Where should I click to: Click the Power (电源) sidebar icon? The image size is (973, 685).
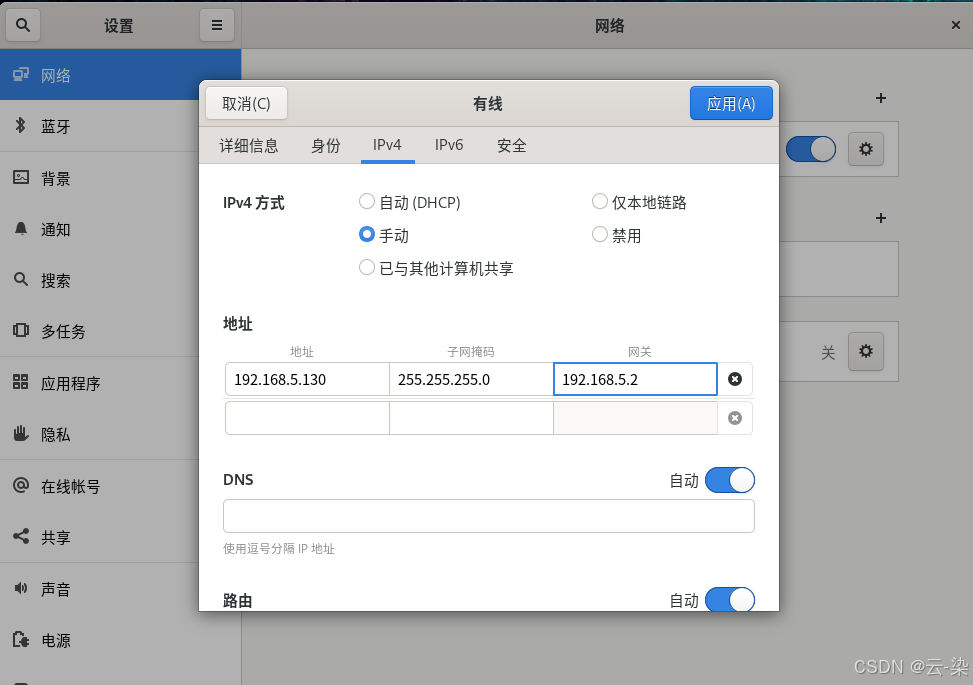21,639
